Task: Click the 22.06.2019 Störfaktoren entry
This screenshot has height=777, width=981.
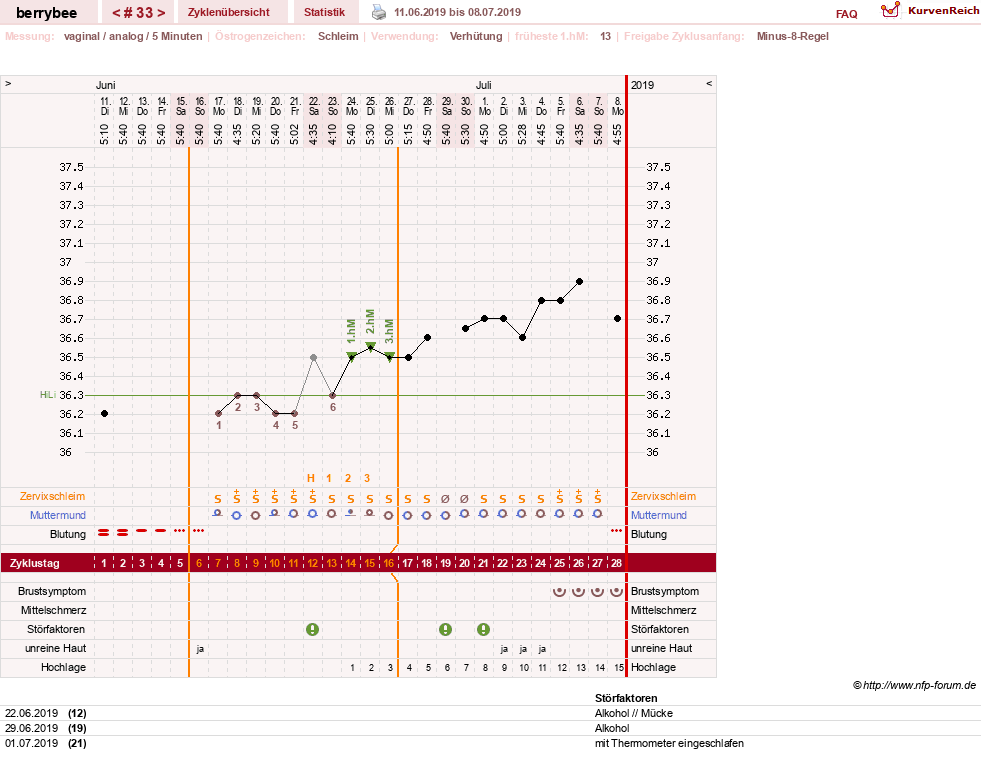Action: click(46, 713)
